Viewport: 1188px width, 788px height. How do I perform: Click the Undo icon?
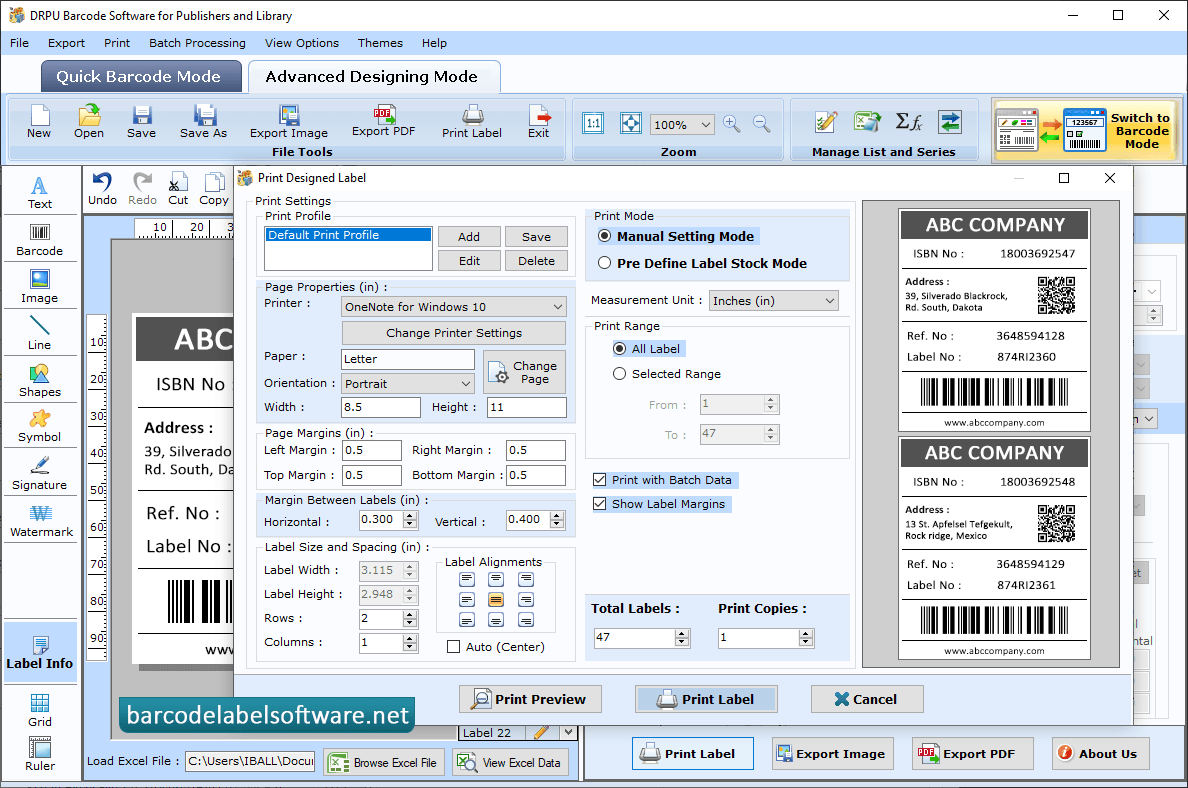pyautogui.click(x=102, y=189)
